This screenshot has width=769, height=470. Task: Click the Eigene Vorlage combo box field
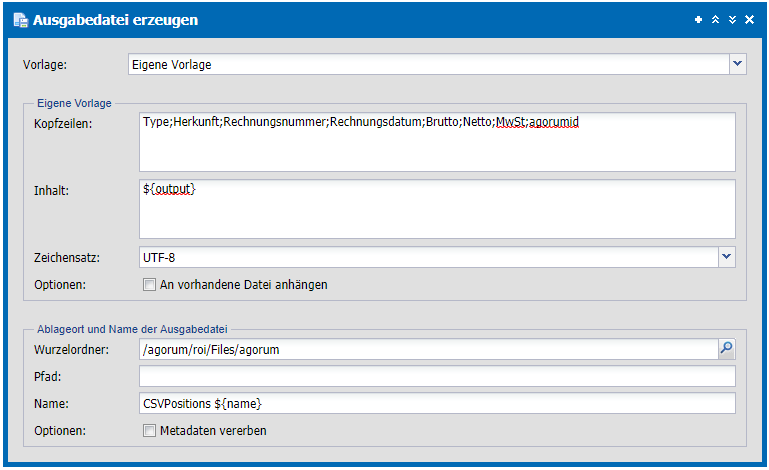[x=429, y=64]
